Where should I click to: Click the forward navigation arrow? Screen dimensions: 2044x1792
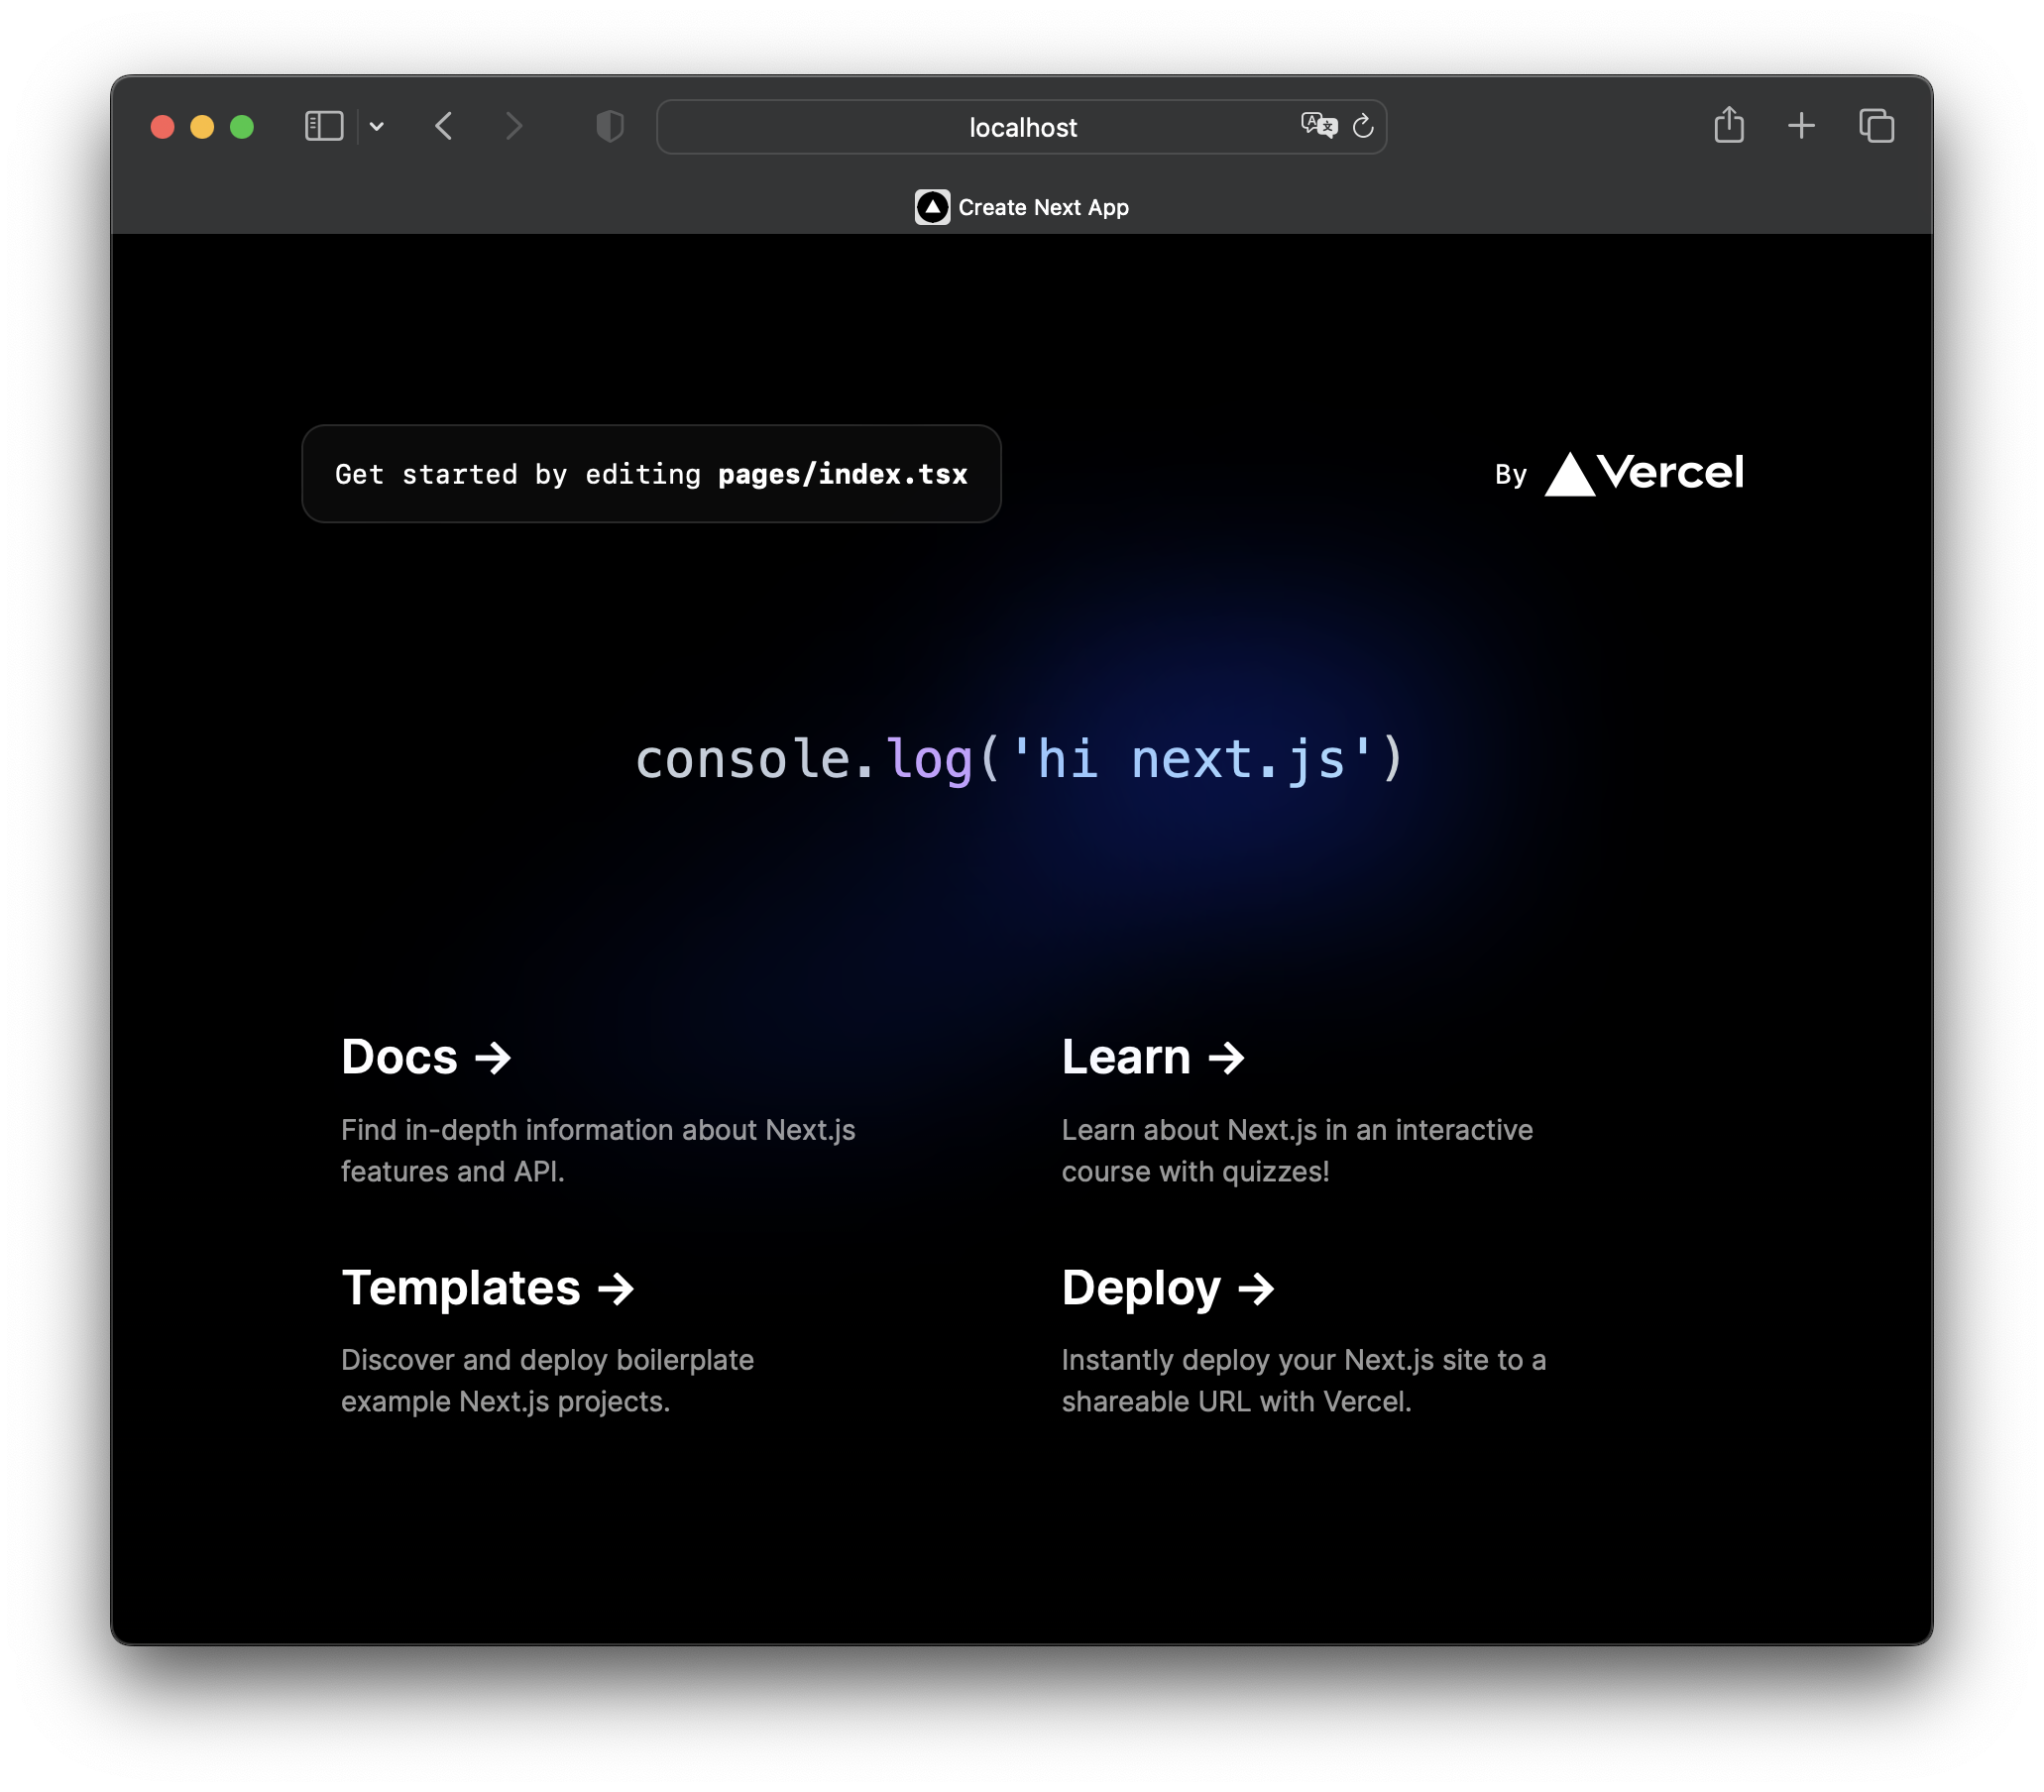click(514, 126)
